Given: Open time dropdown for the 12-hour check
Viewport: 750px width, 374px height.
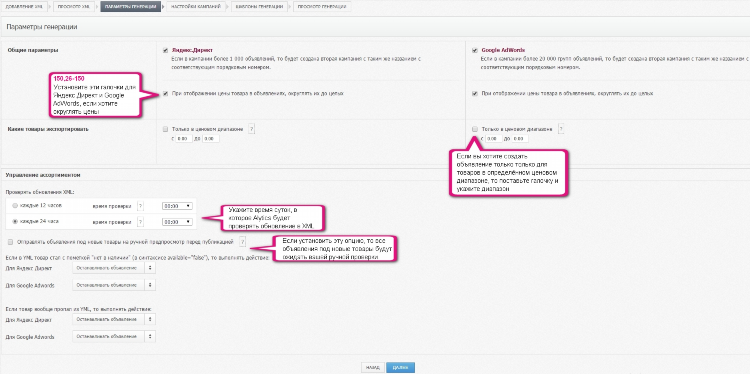Looking at the screenshot, I should point(177,206).
